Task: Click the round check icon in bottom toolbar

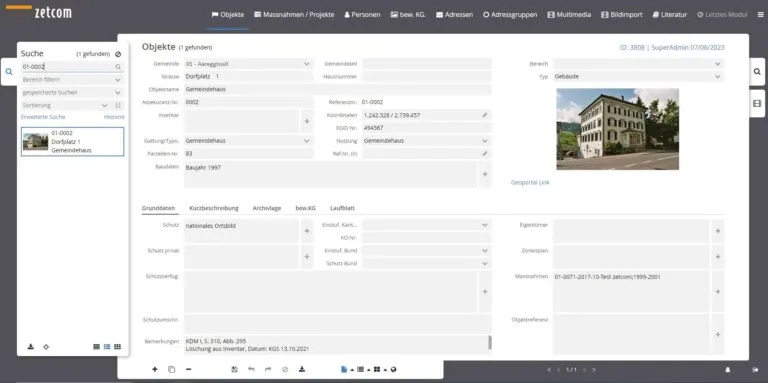Action: (x=285, y=369)
